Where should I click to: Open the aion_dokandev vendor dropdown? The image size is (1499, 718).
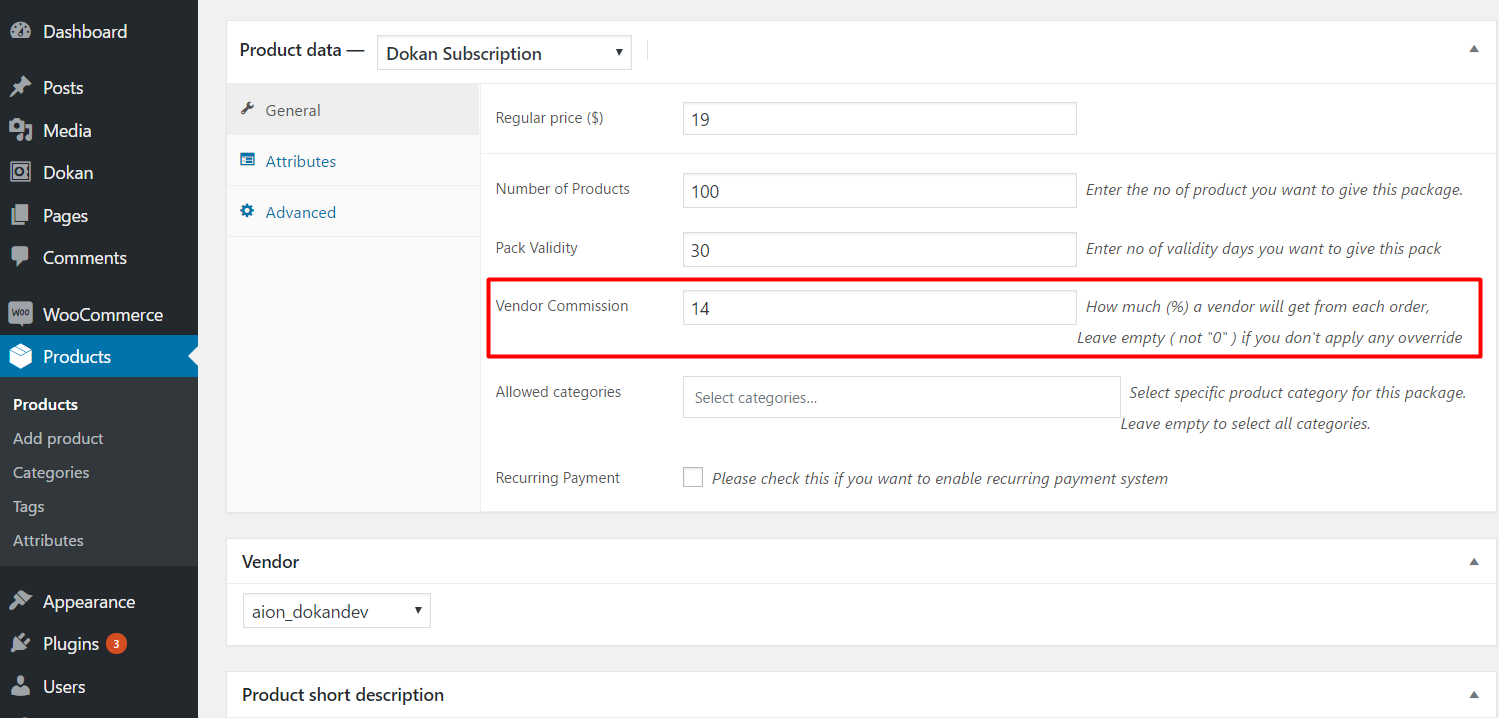(337, 611)
